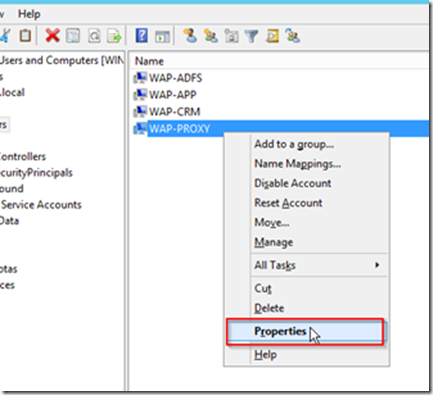
Task: Select WAP-ADFS computer name in list
Action: pyautogui.click(x=175, y=78)
